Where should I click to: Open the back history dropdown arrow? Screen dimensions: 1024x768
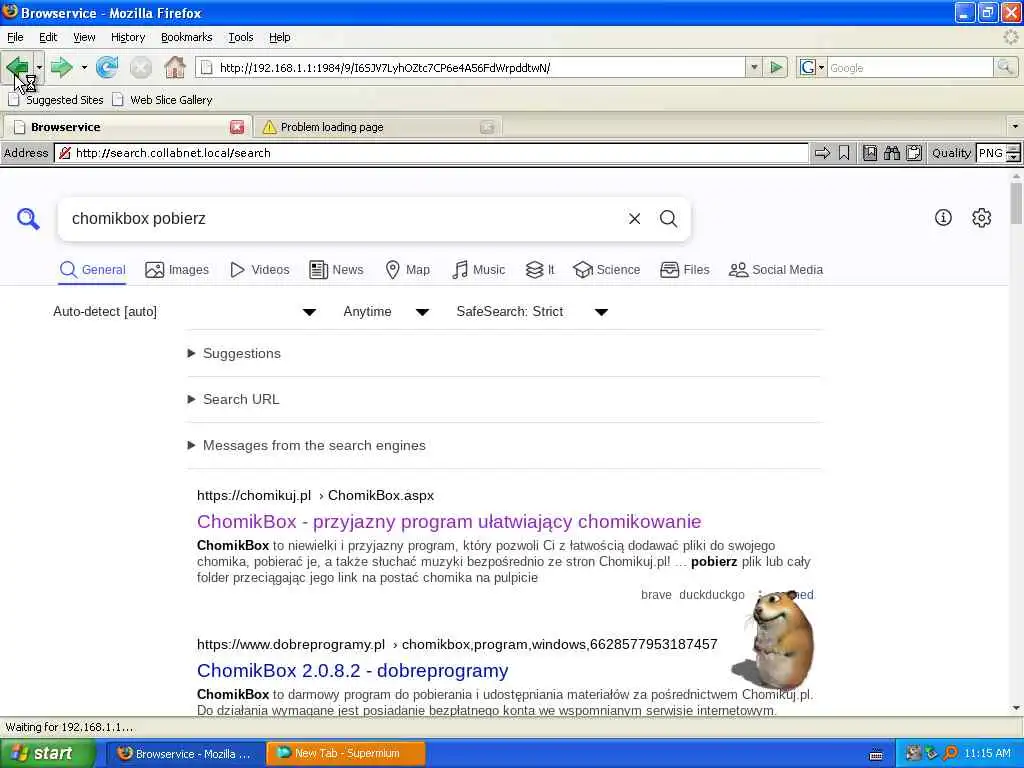pyautogui.click(x=39, y=67)
